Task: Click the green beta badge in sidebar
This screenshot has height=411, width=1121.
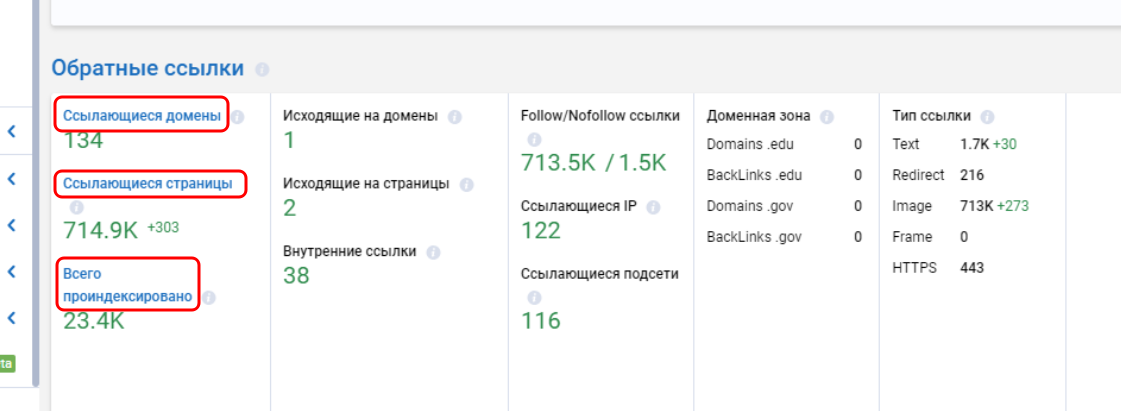Action: coord(6,364)
